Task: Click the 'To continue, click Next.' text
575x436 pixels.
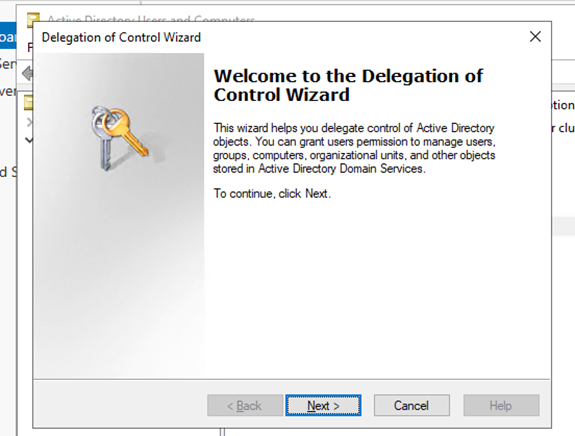Action: (272, 193)
